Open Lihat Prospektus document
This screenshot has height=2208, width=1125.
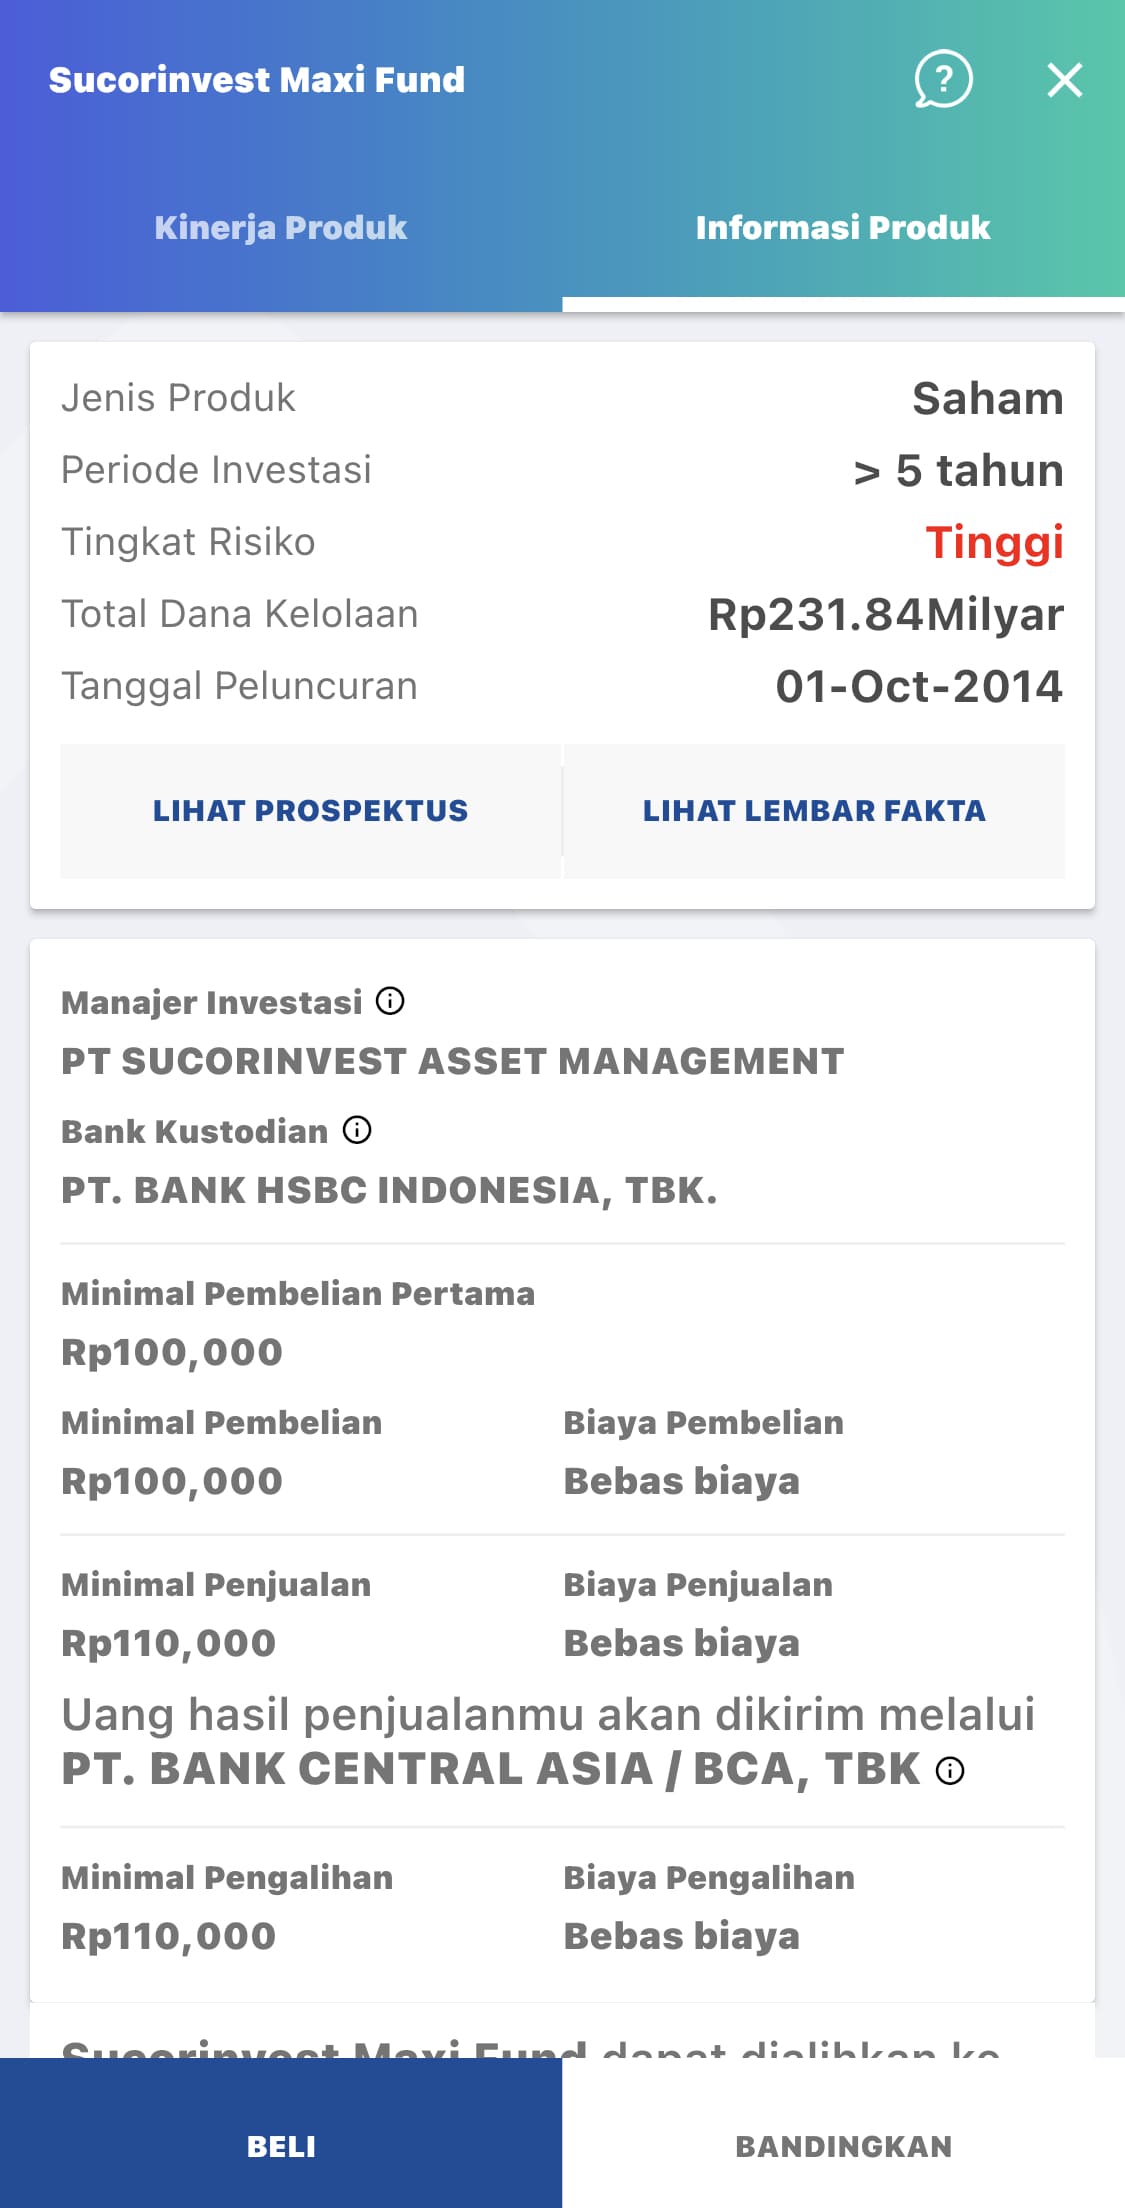pos(310,810)
